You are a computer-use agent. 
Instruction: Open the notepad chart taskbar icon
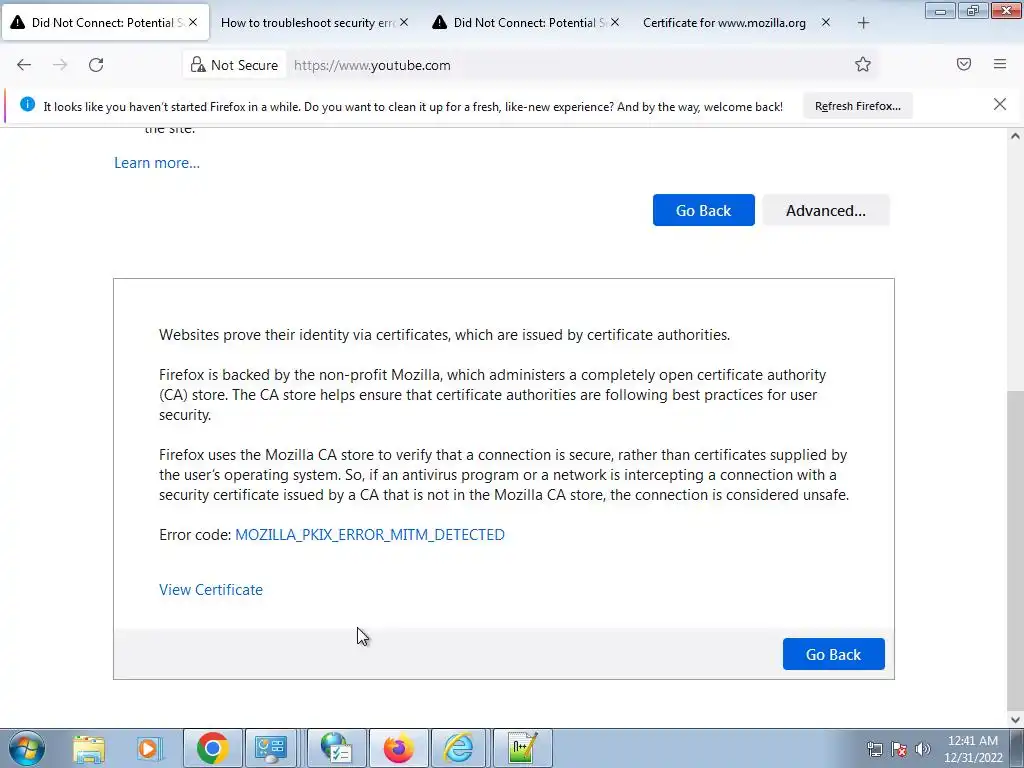click(x=522, y=748)
